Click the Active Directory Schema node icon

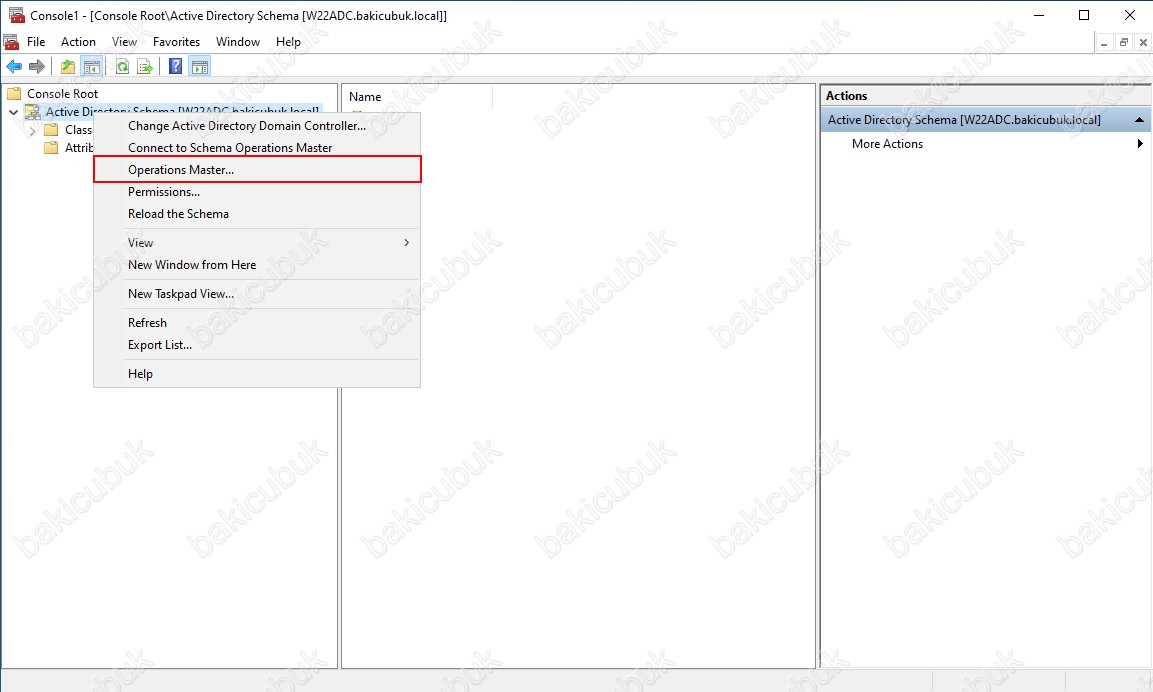point(33,112)
